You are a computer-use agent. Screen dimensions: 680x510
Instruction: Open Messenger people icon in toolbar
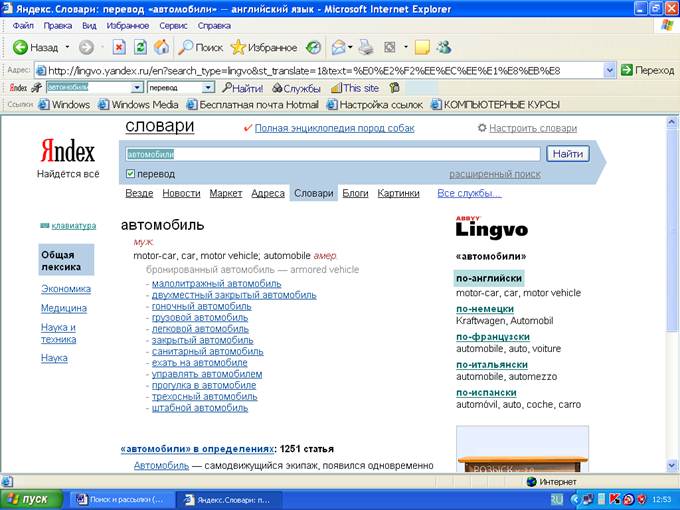[444, 47]
